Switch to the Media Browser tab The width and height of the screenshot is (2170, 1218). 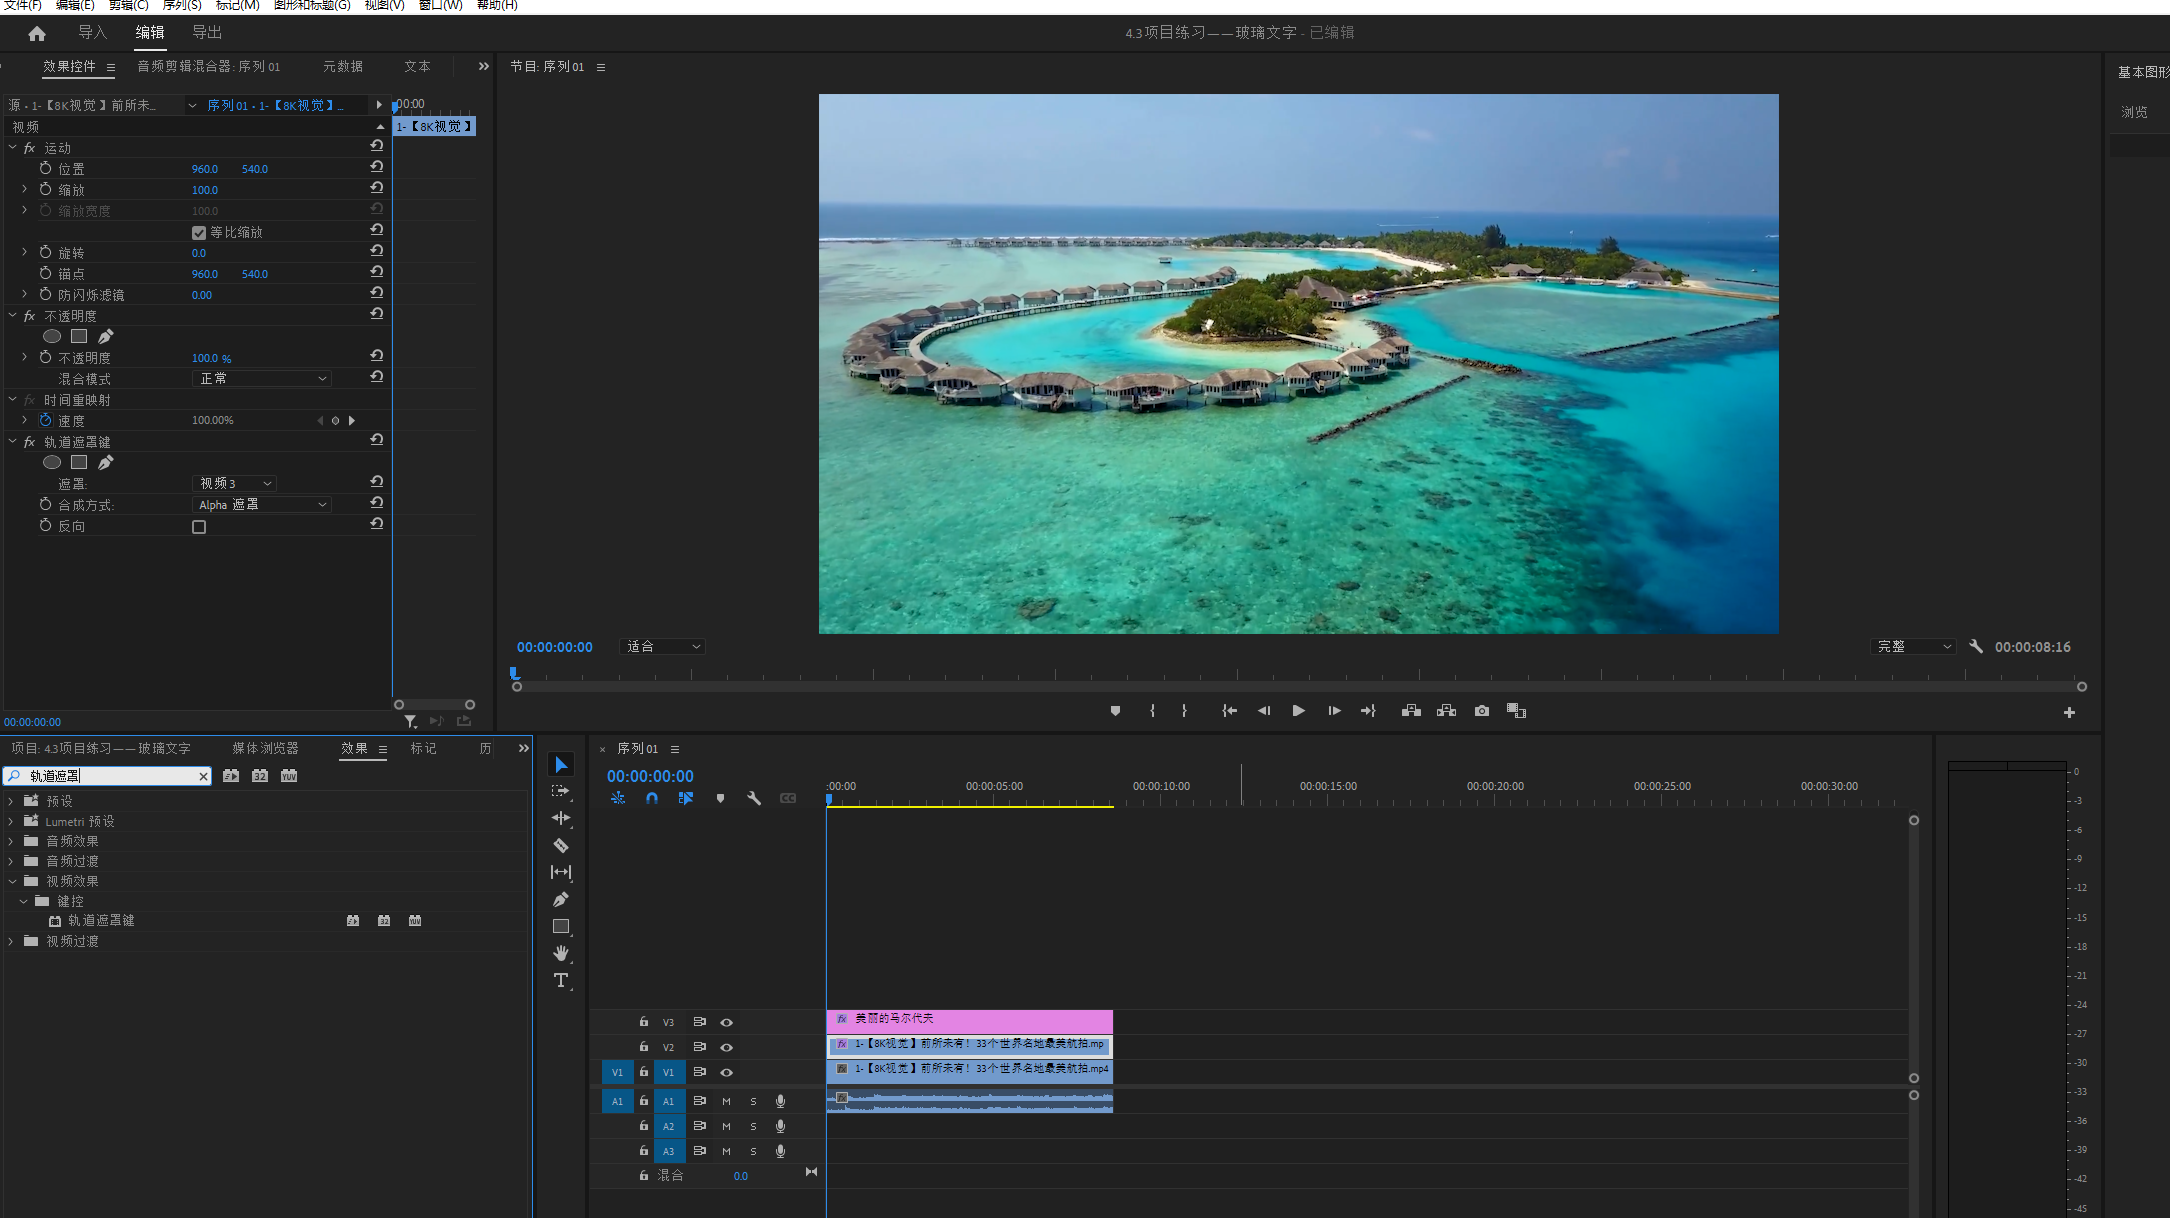(x=265, y=748)
